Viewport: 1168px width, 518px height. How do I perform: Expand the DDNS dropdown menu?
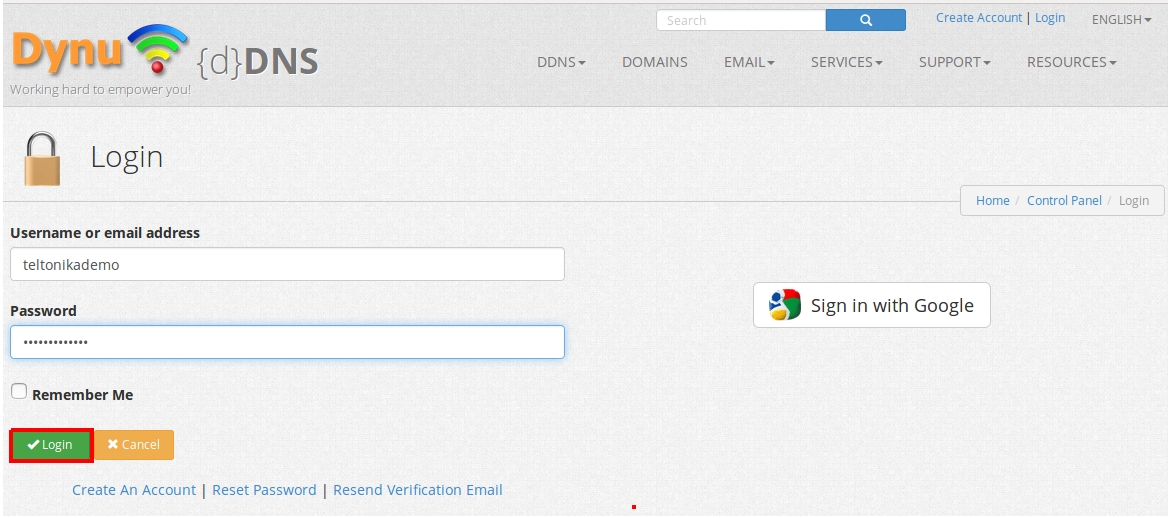tap(561, 62)
